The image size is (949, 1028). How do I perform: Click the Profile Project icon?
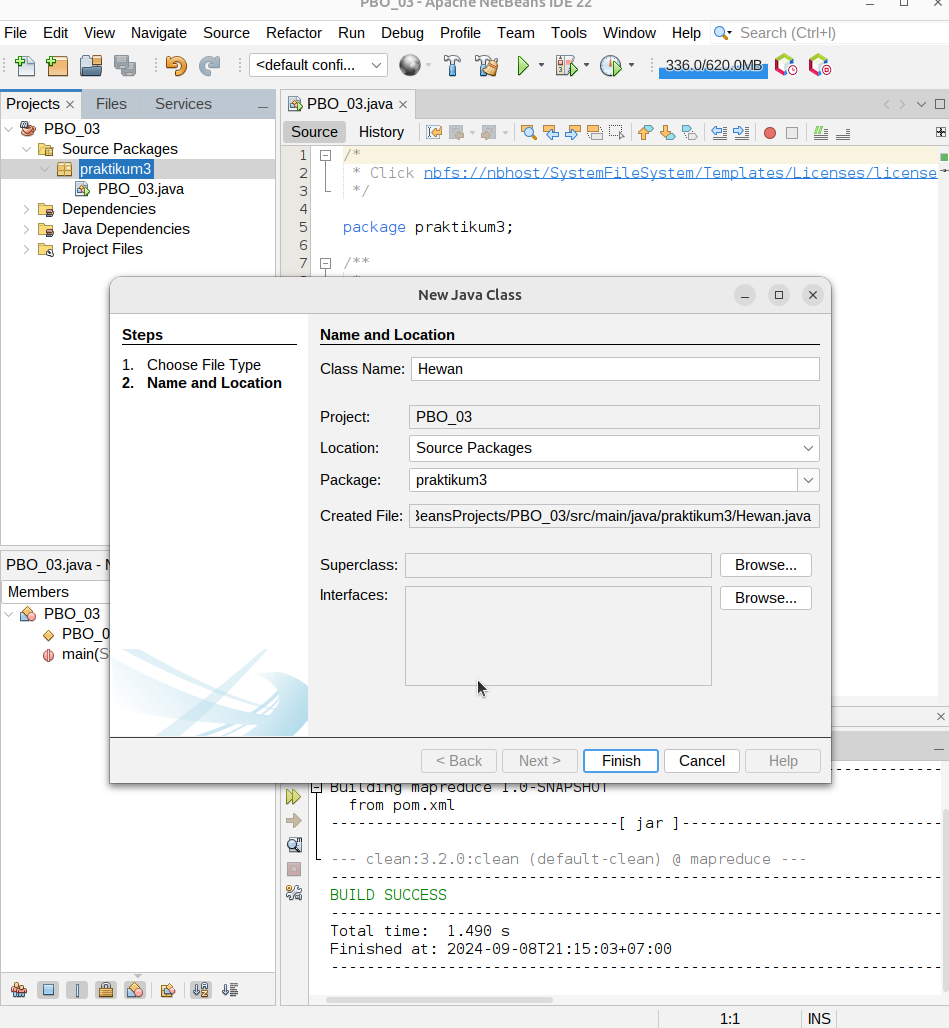point(611,66)
